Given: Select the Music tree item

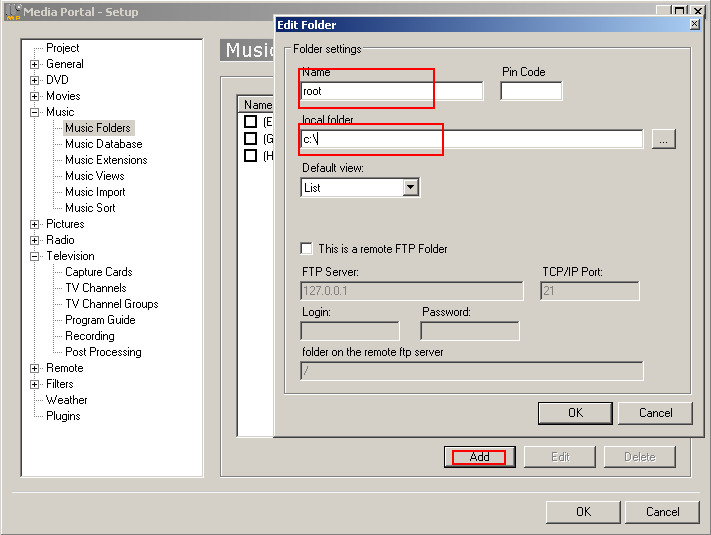Looking at the screenshot, I should coord(60,112).
